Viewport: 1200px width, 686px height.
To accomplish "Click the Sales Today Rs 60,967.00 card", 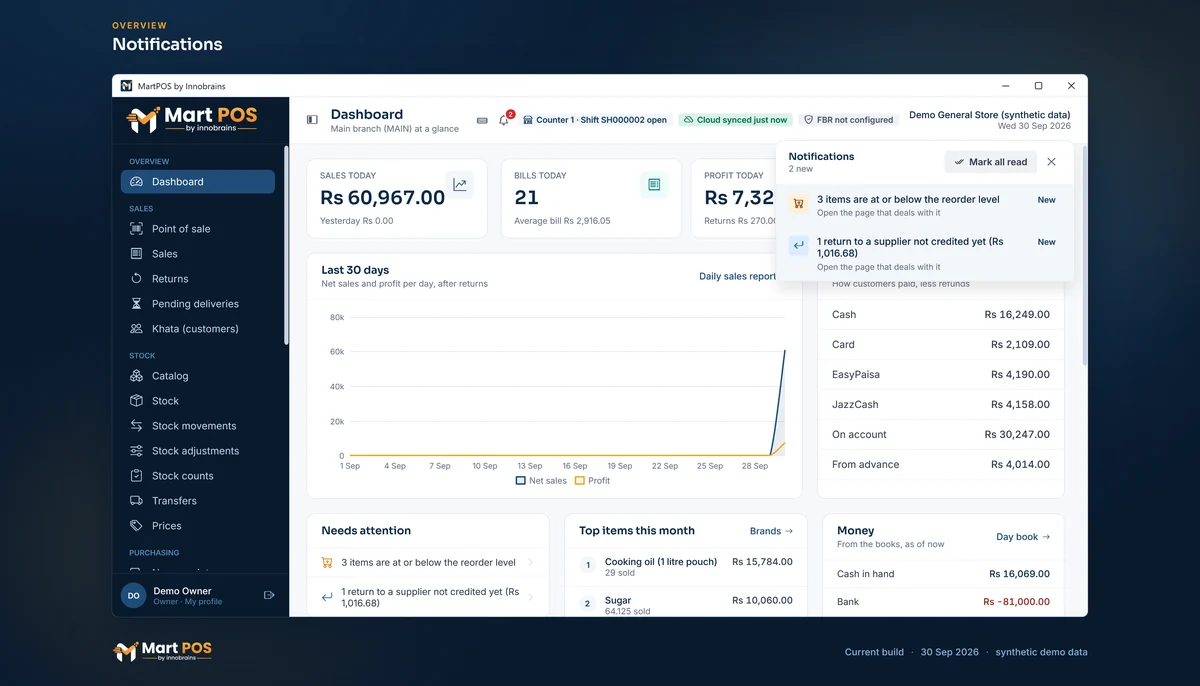I will click(397, 198).
